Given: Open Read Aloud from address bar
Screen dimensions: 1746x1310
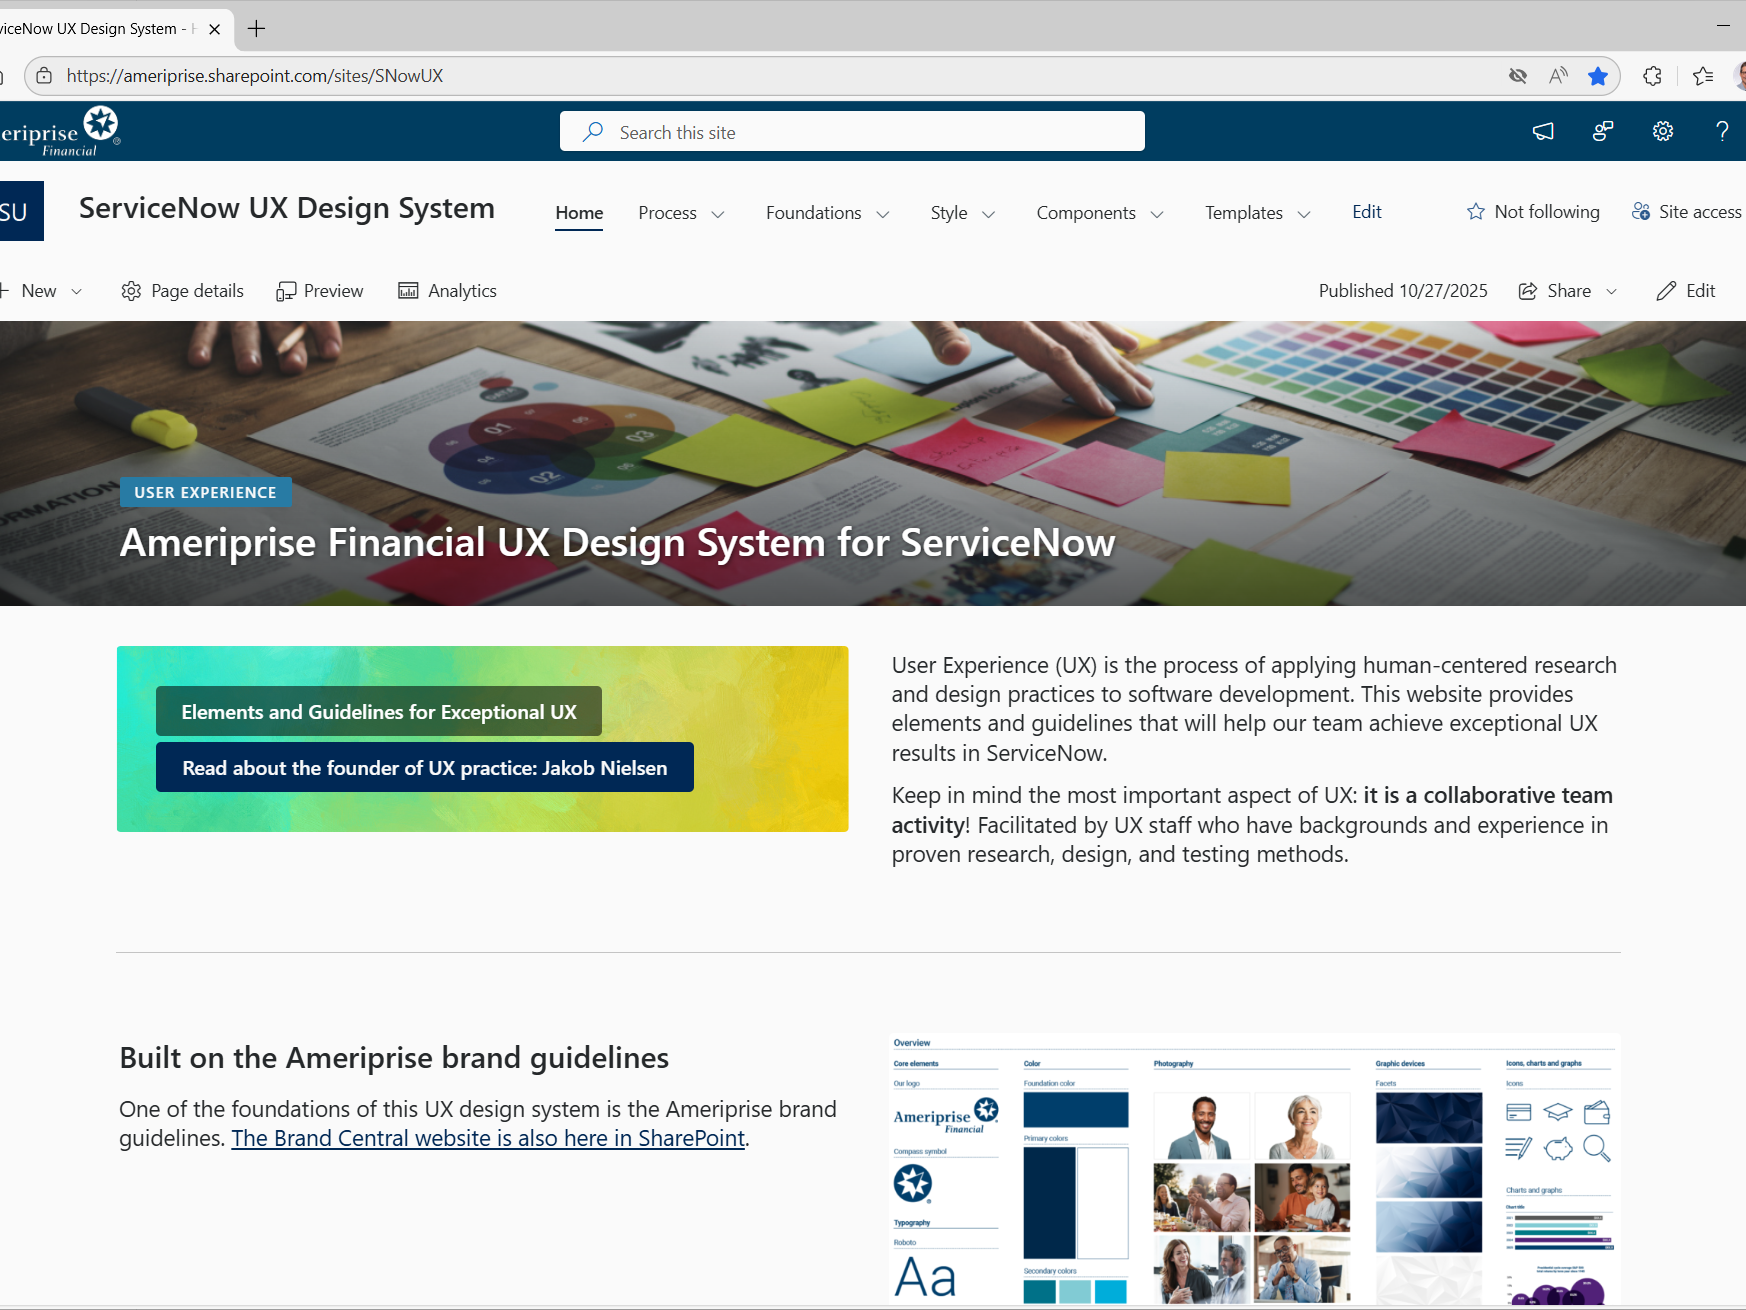Looking at the screenshot, I should click(1558, 76).
